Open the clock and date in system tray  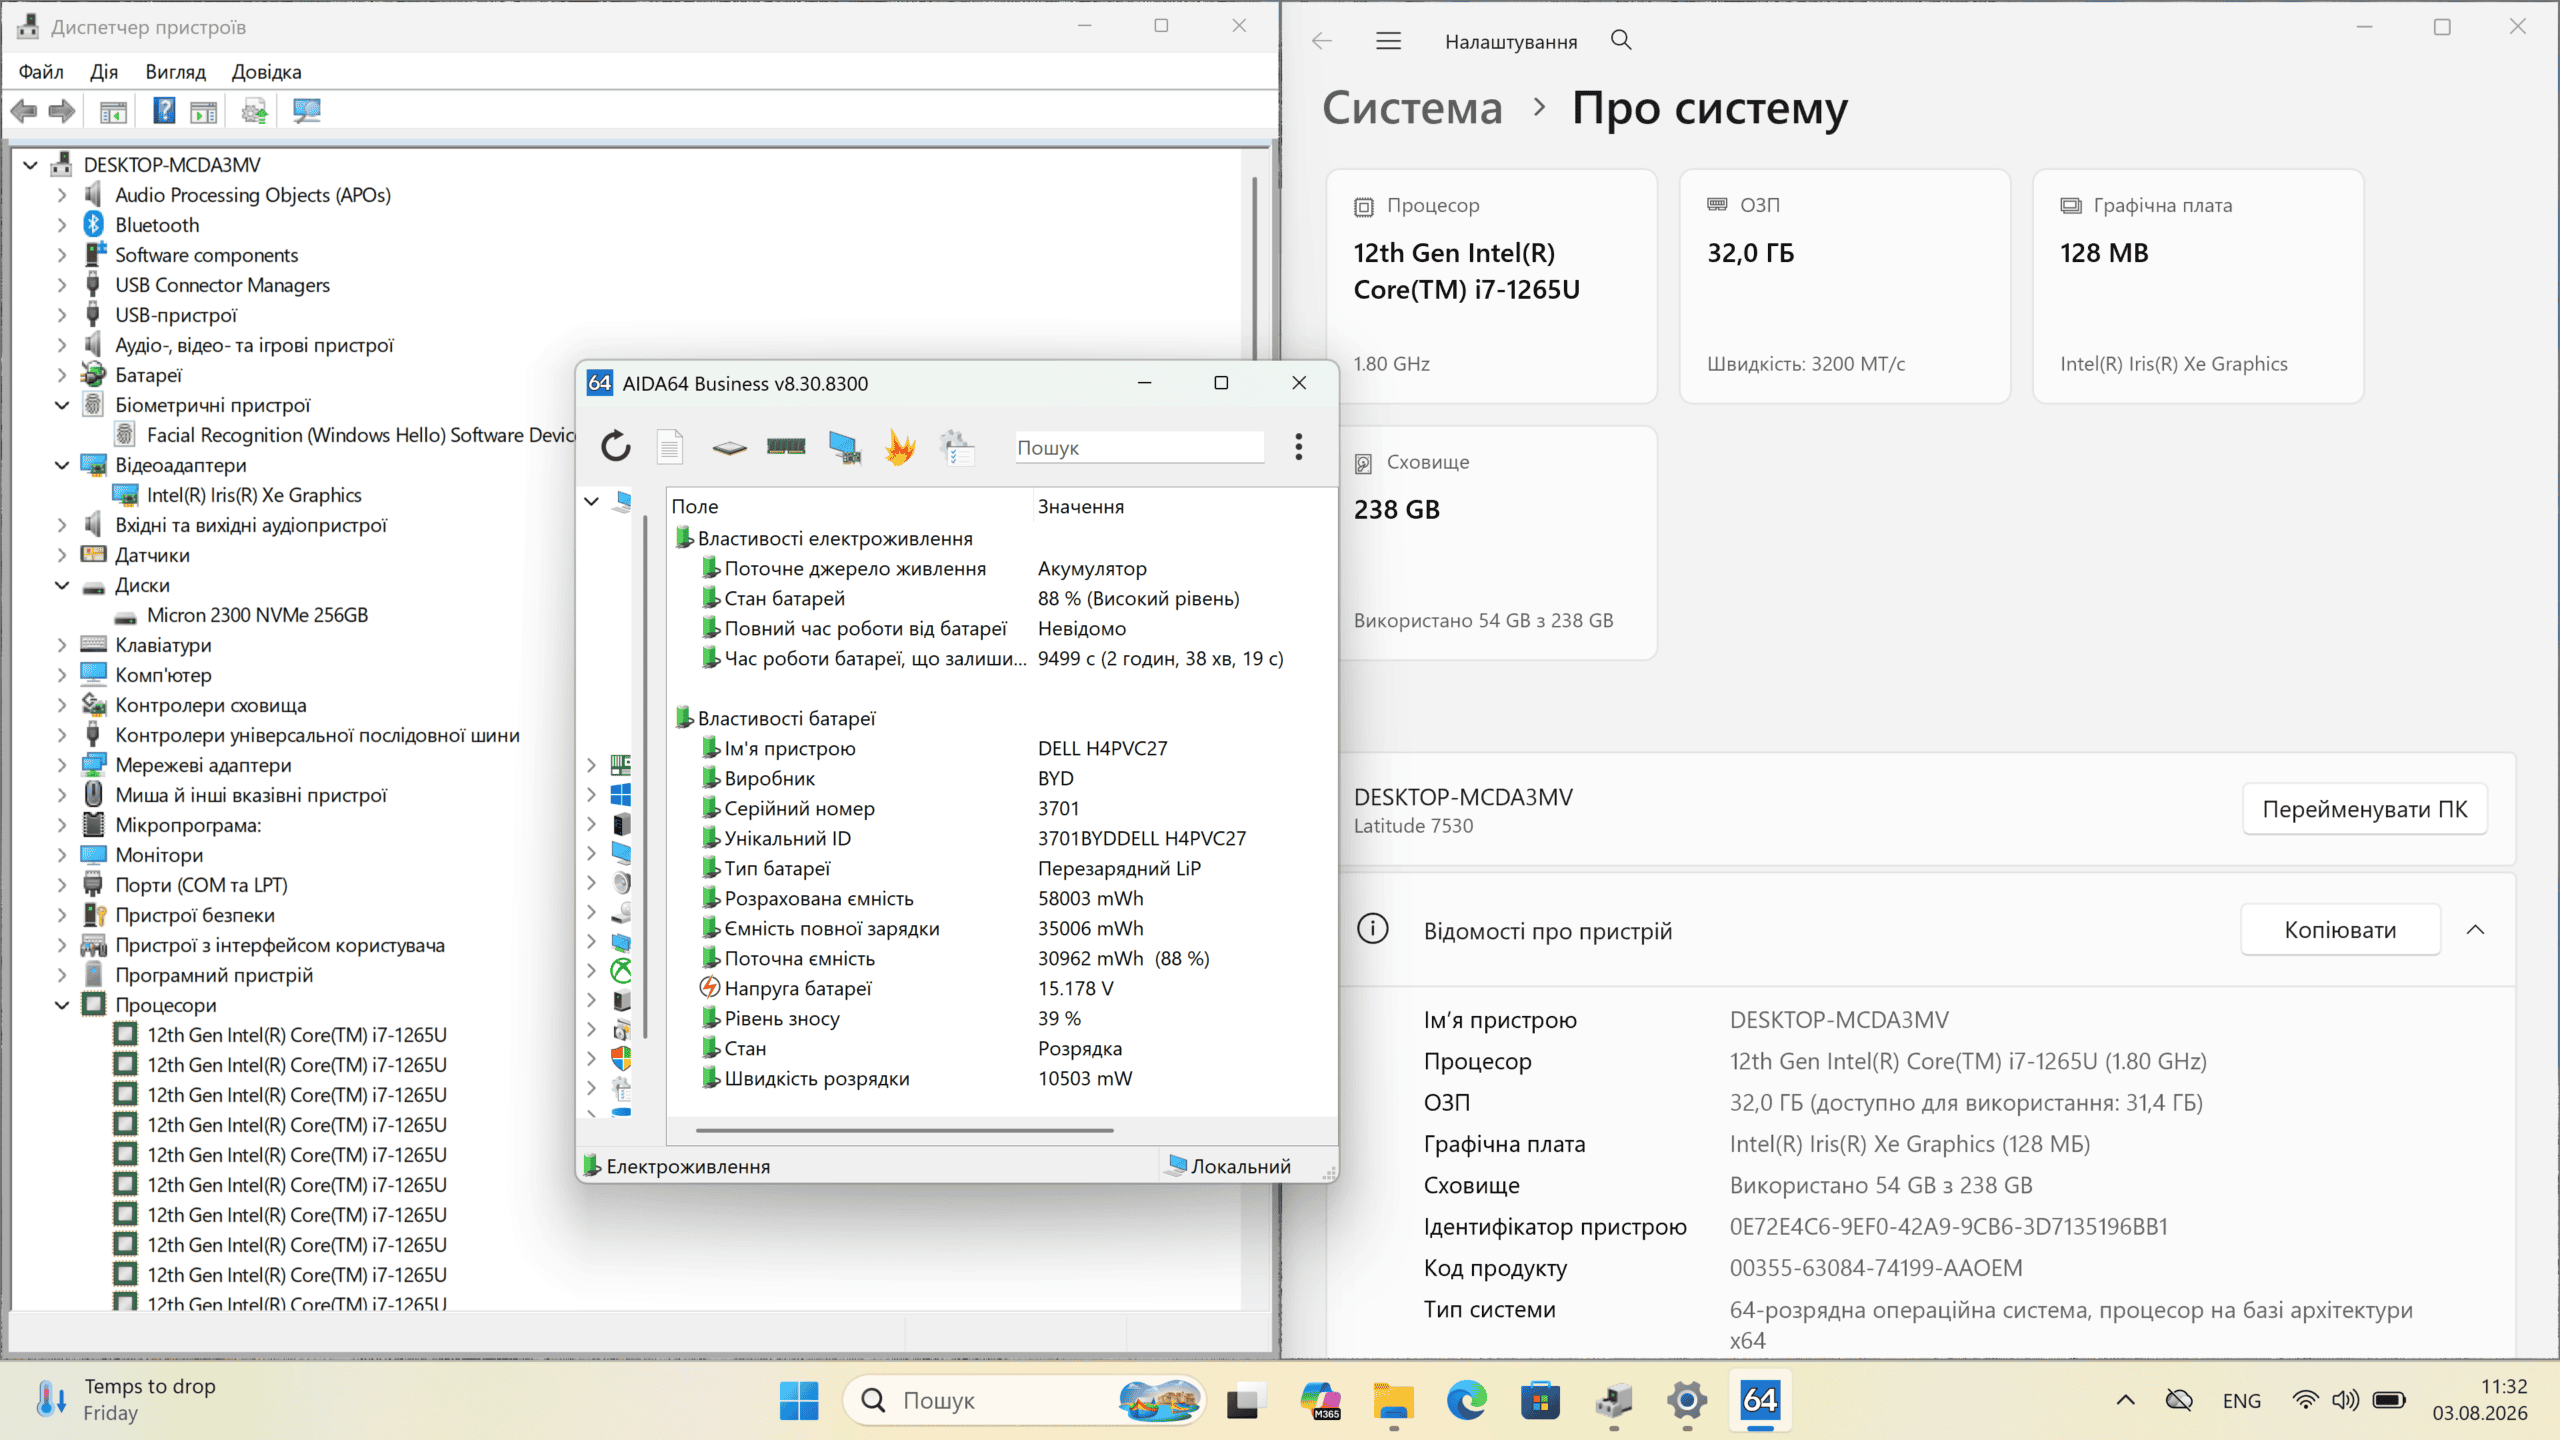2480,1400
